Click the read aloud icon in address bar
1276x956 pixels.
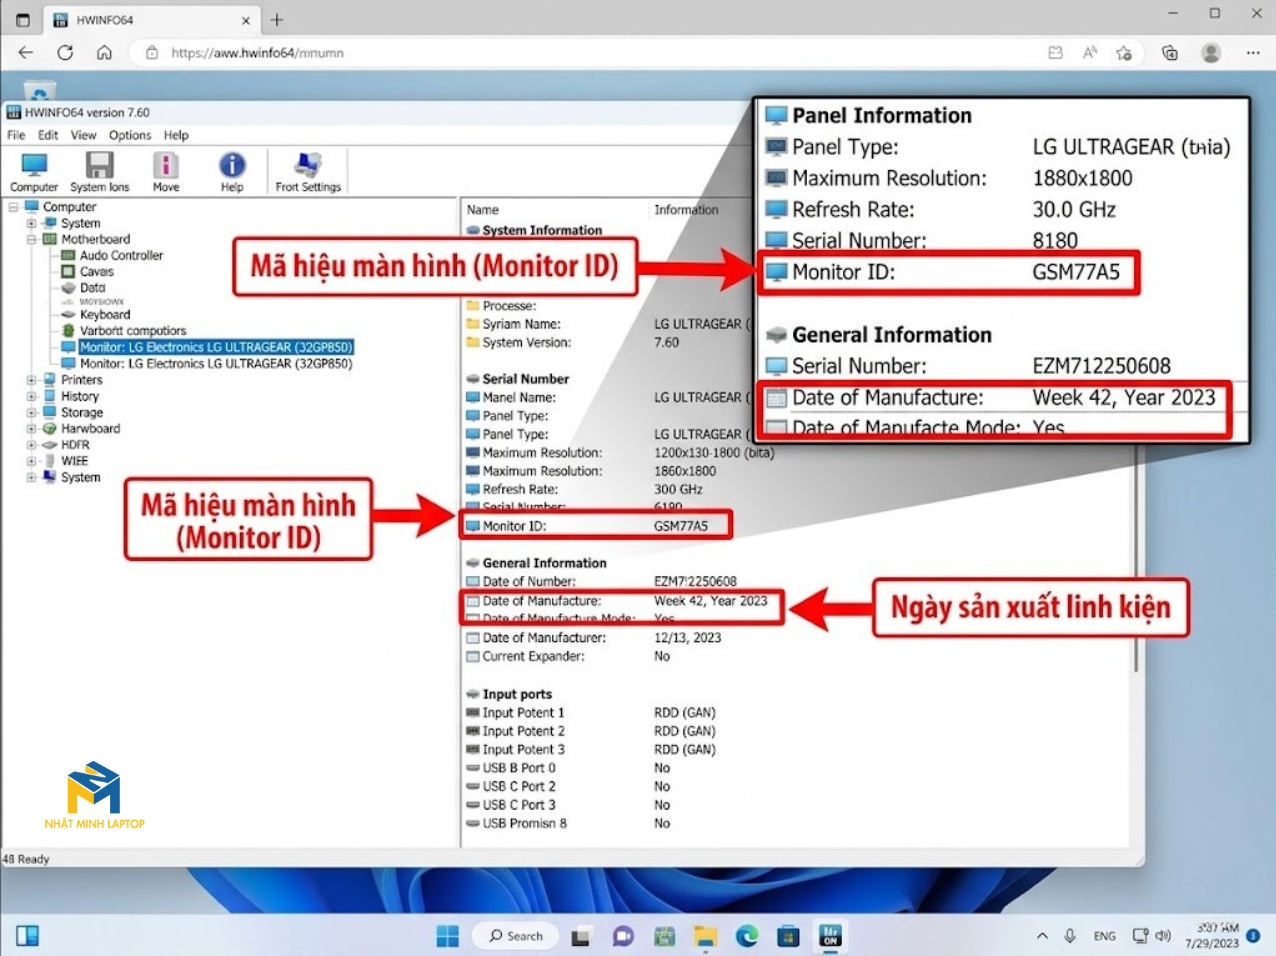[x=1090, y=53]
